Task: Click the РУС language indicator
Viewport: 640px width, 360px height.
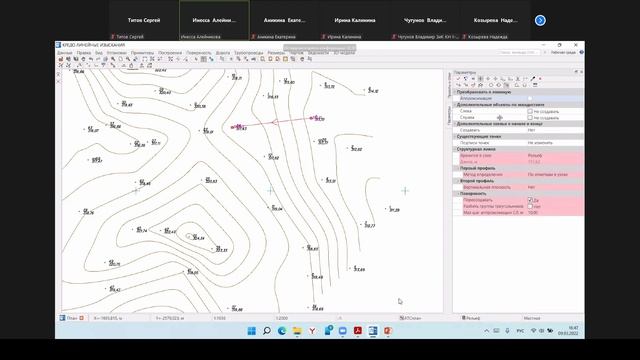Action: (520, 331)
